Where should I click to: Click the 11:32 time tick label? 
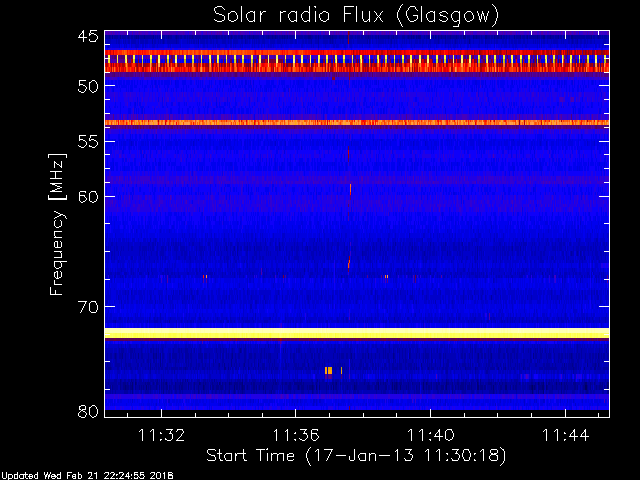point(160,435)
